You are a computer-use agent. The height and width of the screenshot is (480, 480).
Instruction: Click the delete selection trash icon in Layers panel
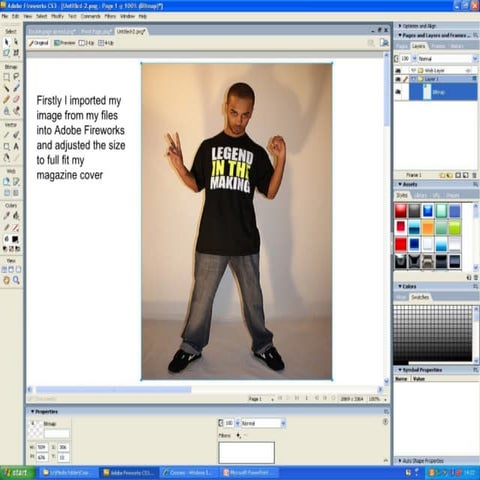(474, 175)
